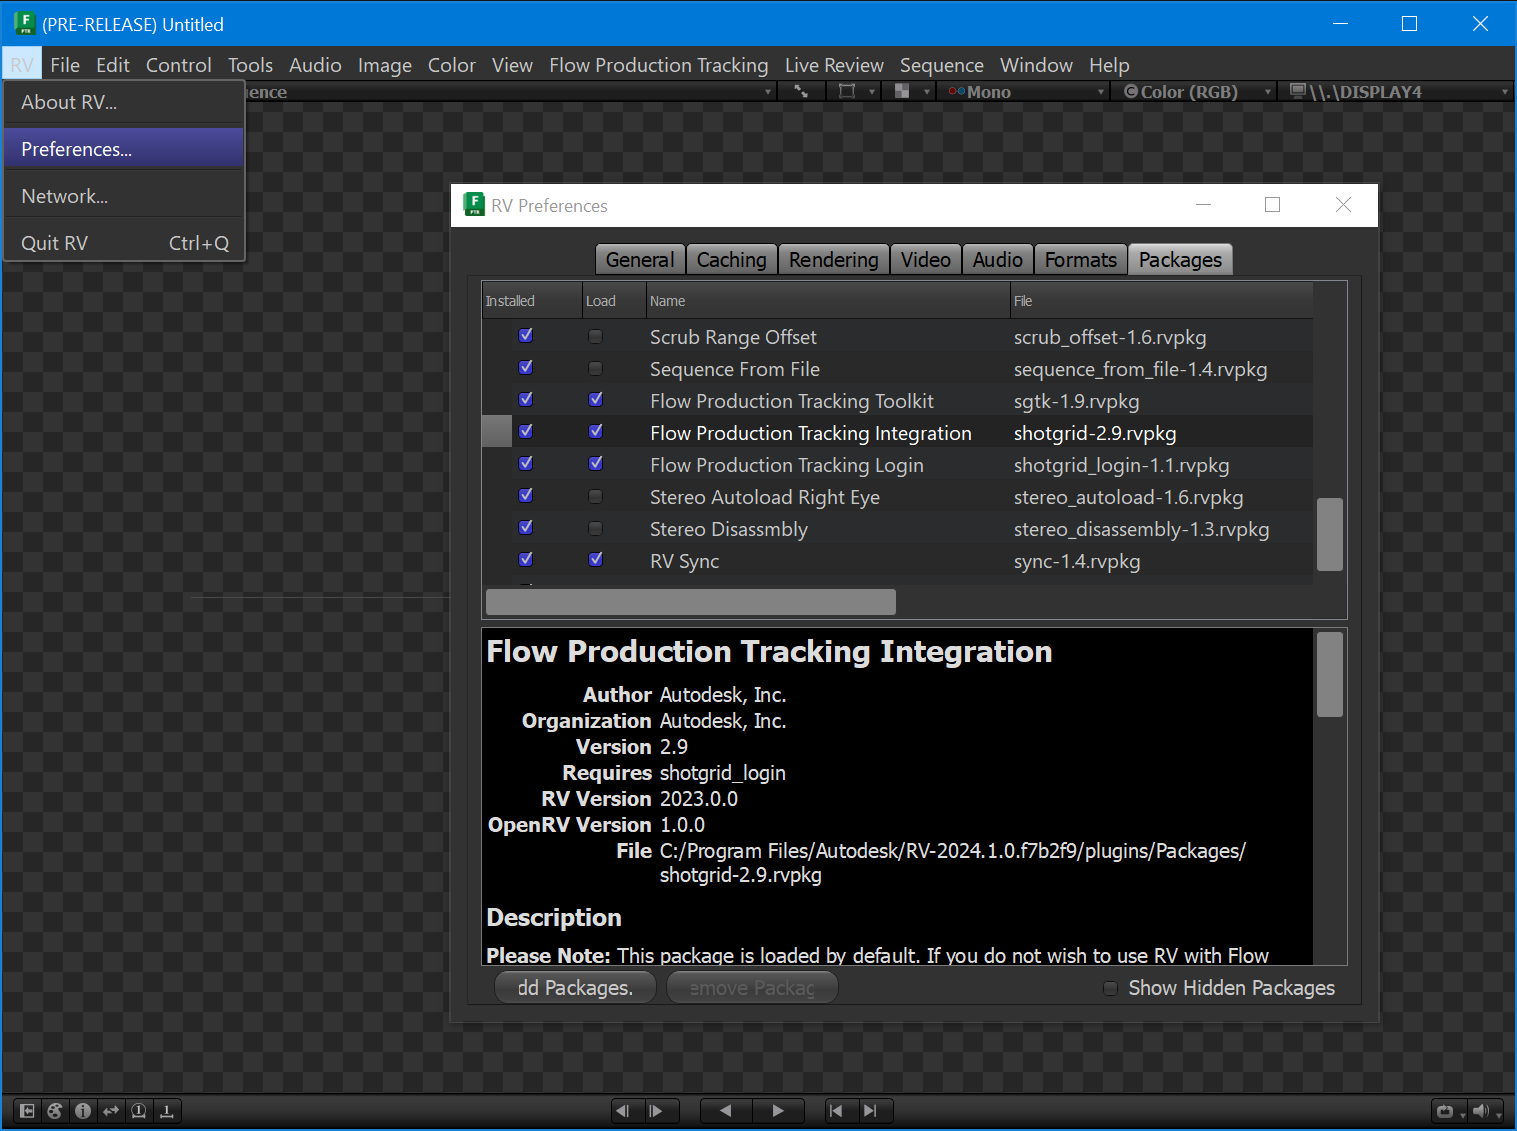Screen dimensions: 1517x1131
Task: Switch to the Video tab
Action: [925, 260]
